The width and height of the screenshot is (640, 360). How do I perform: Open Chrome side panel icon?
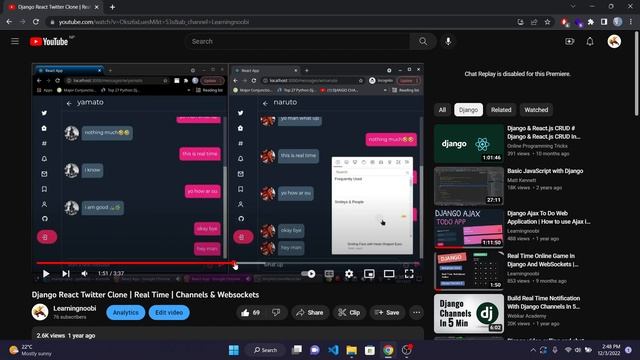pyautogui.click(x=604, y=22)
